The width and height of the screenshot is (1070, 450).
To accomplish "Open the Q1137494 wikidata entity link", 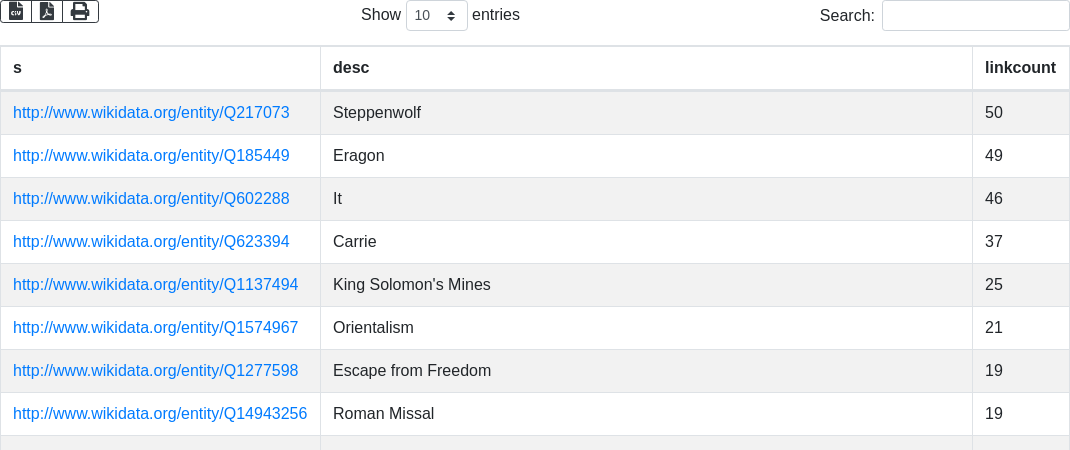I will (156, 285).
